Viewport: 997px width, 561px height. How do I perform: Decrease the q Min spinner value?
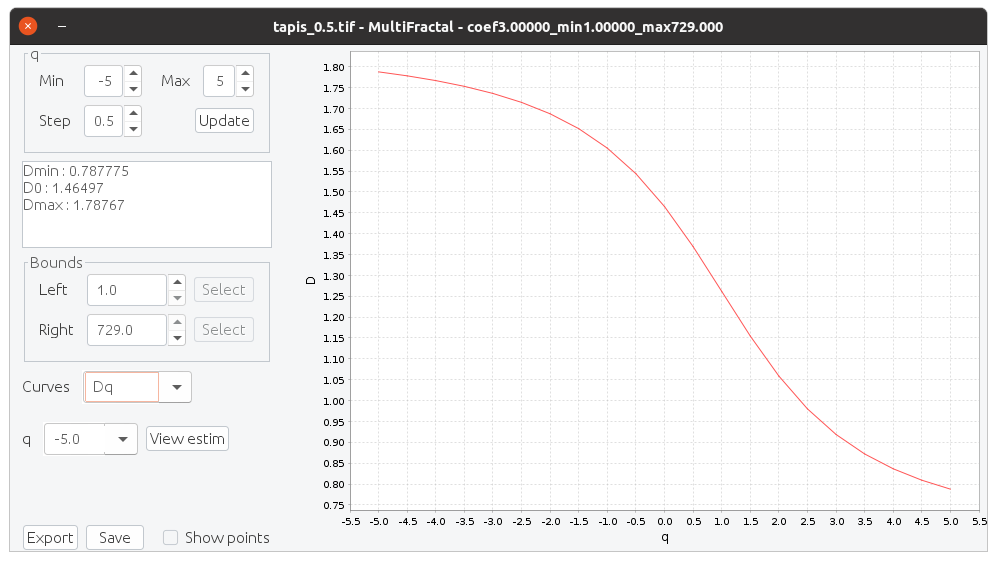tap(132, 88)
